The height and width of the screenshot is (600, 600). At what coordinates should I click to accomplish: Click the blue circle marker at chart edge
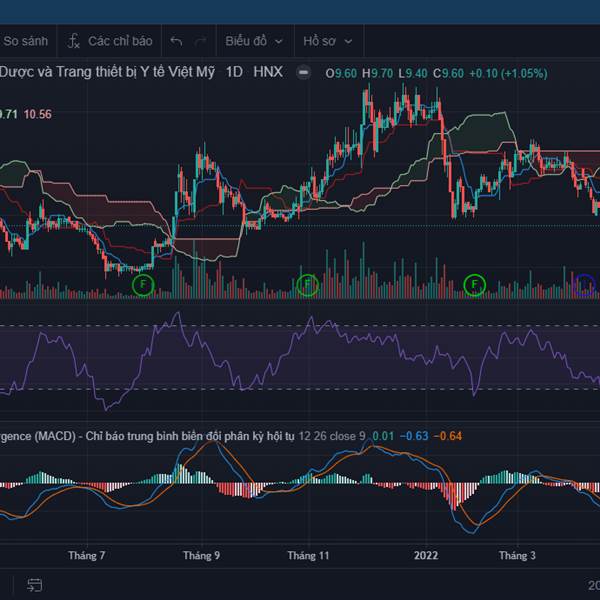(x=586, y=286)
